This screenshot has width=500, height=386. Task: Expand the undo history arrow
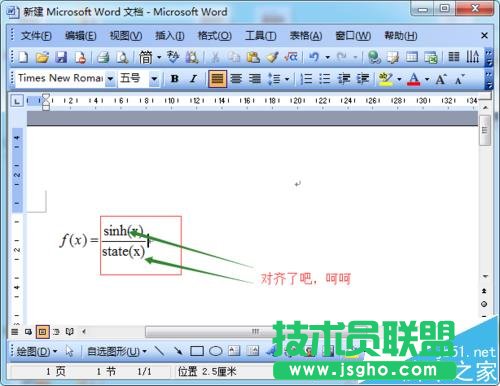click(x=328, y=58)
